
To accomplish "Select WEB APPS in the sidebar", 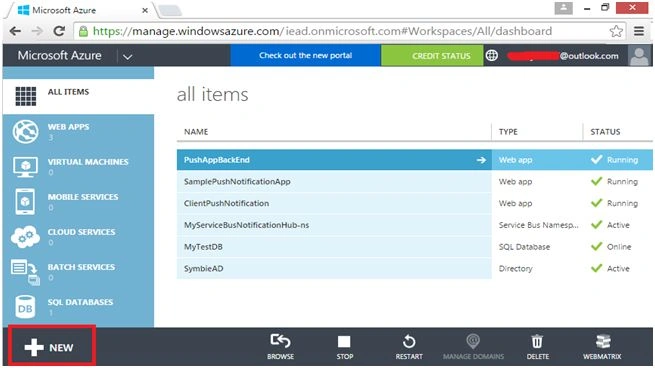I will (68, 127).
